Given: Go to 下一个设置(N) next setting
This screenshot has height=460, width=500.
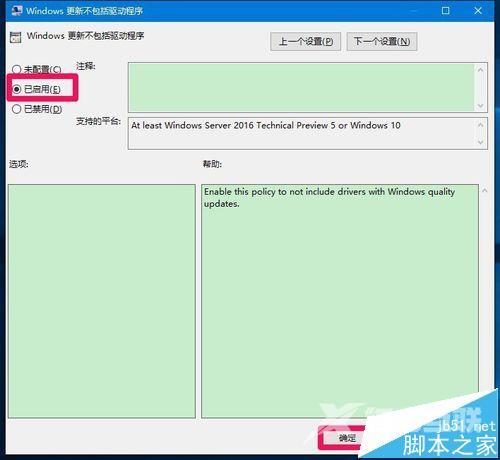Looking at the screenshot, I should tap(382, 41).
